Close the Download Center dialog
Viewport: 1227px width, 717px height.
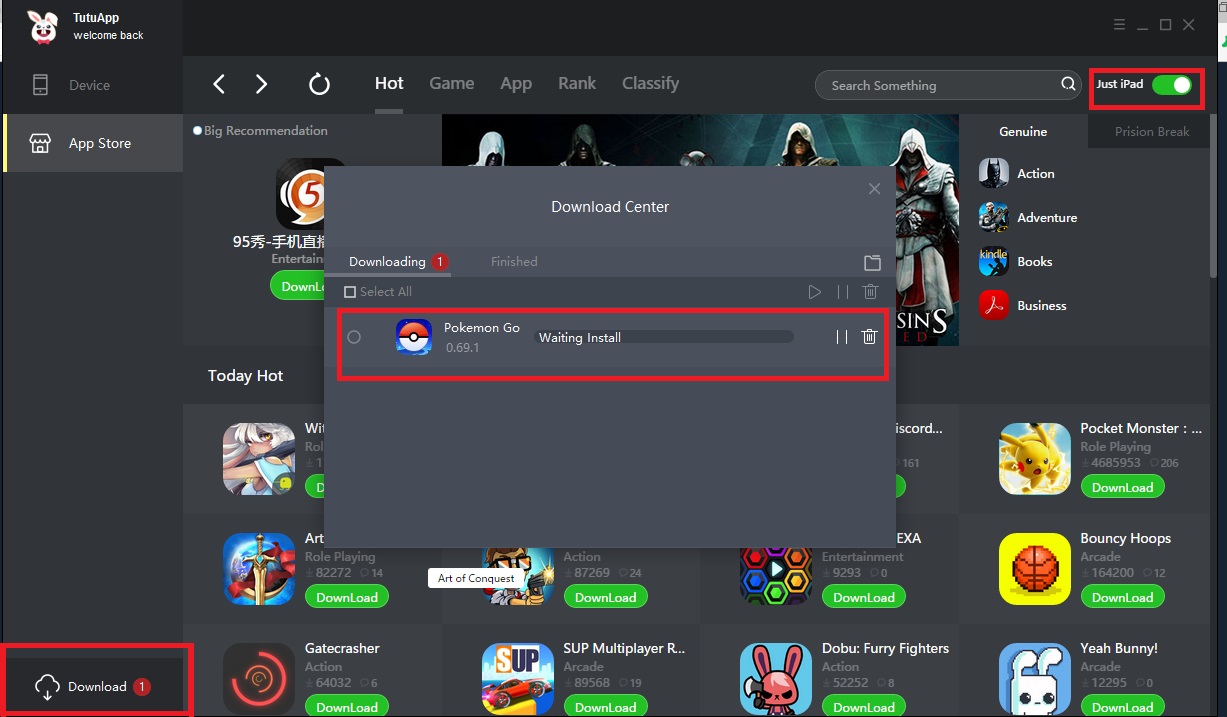pyautogui.click(x=874, y=189)
